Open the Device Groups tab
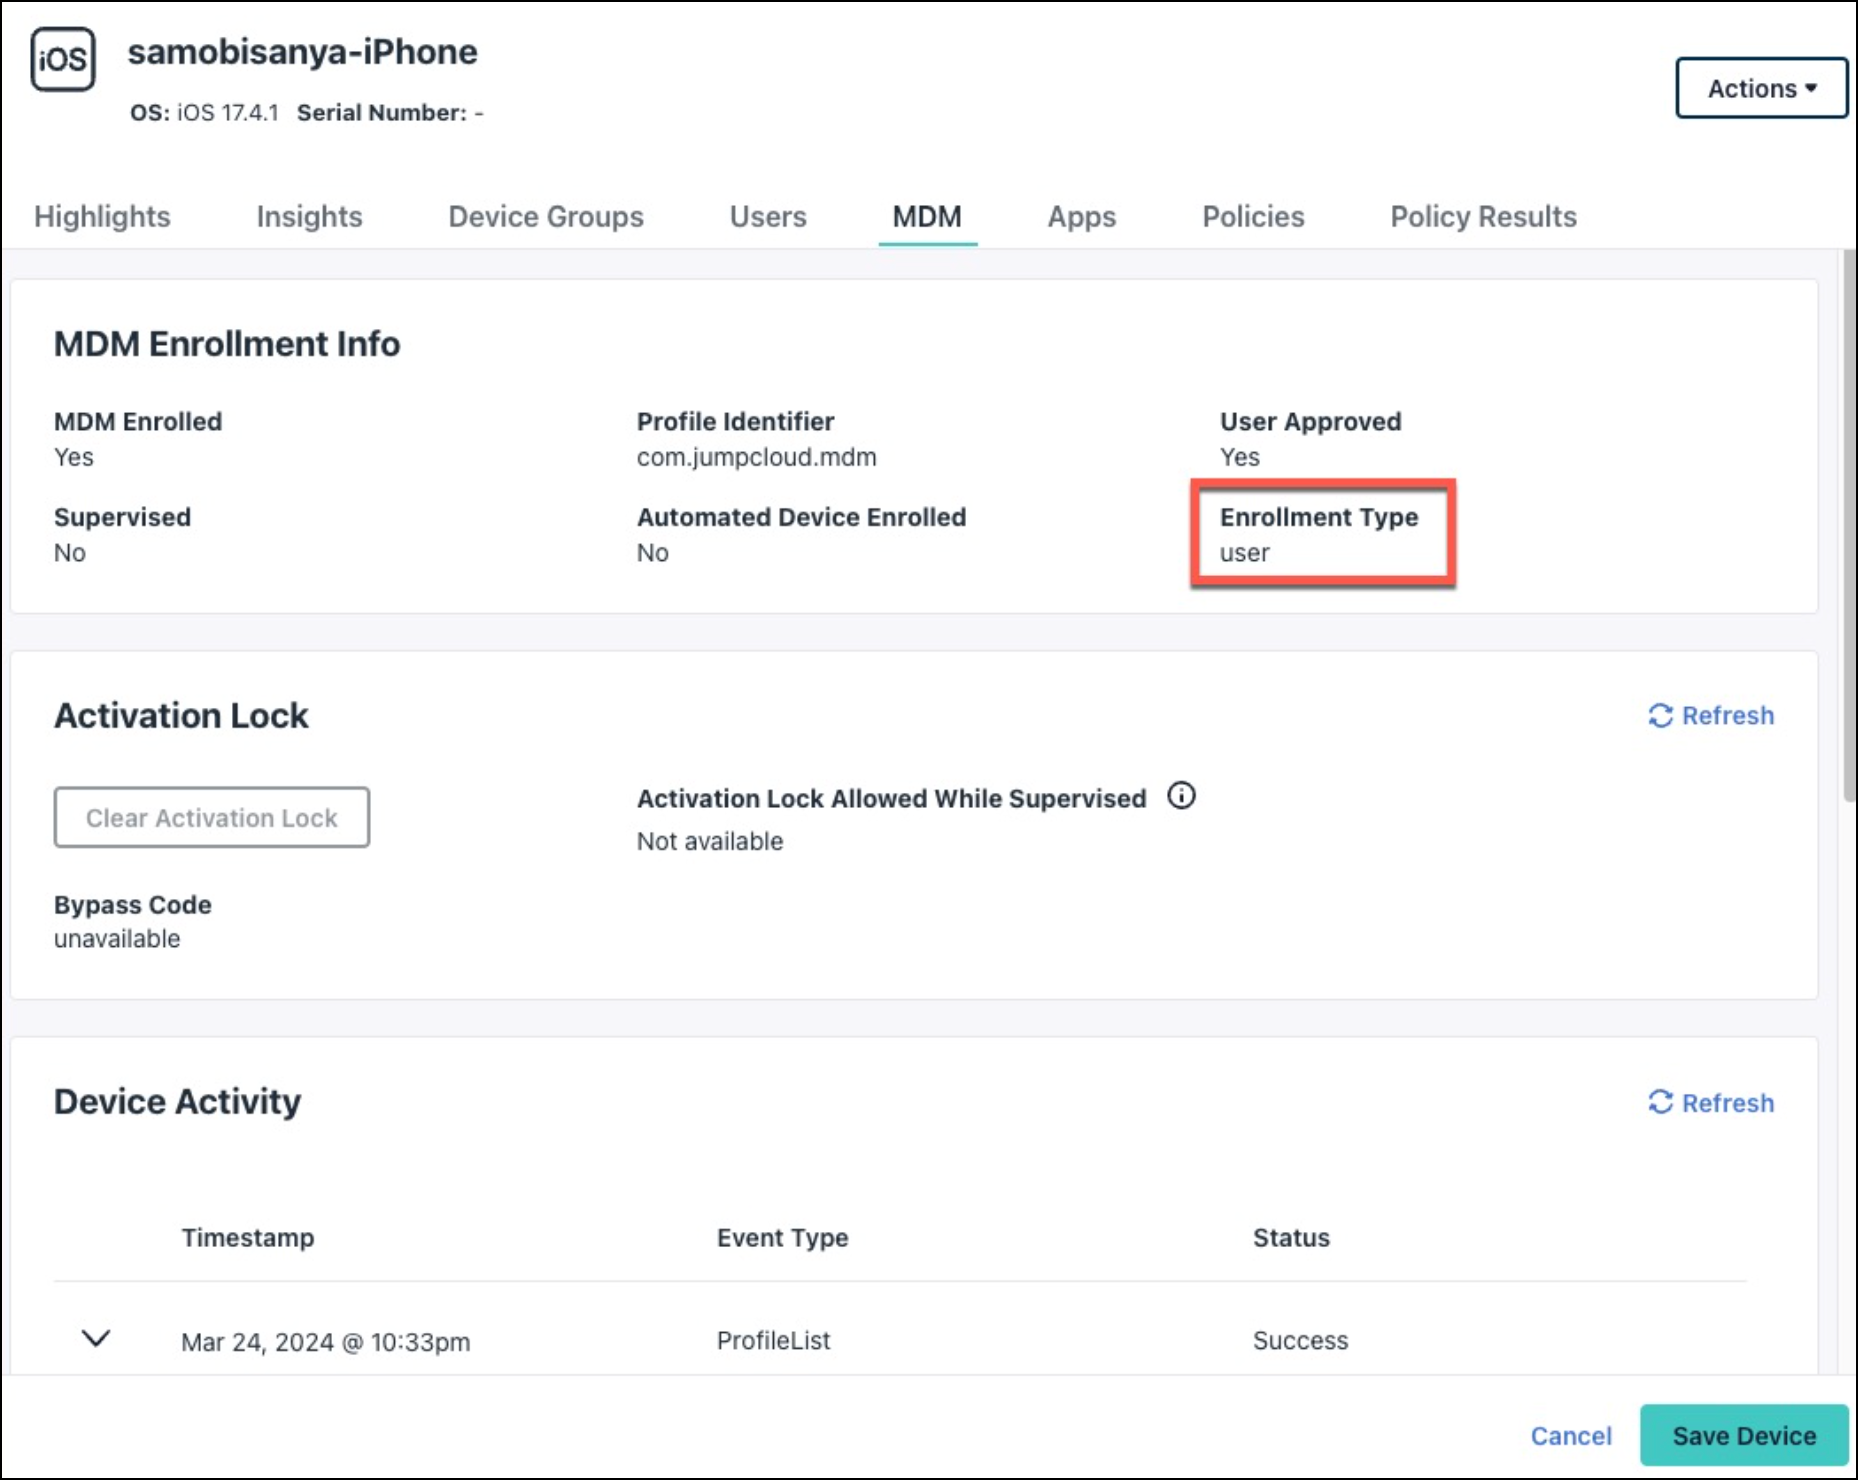Screen dimensions: 1858x1480 pyautogui.click(x=545, y=216)
